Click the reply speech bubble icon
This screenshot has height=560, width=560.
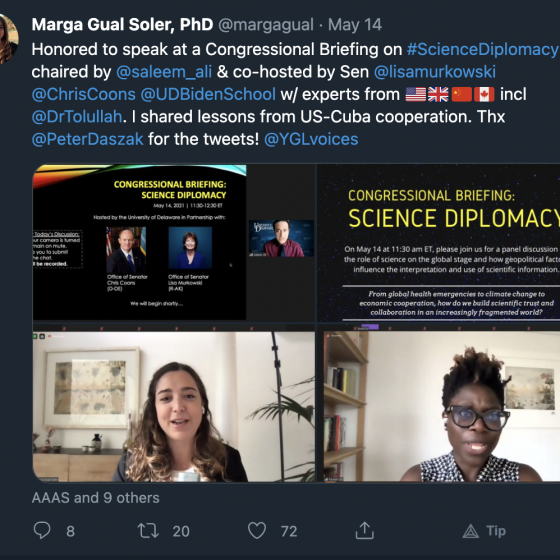point(42,530)
